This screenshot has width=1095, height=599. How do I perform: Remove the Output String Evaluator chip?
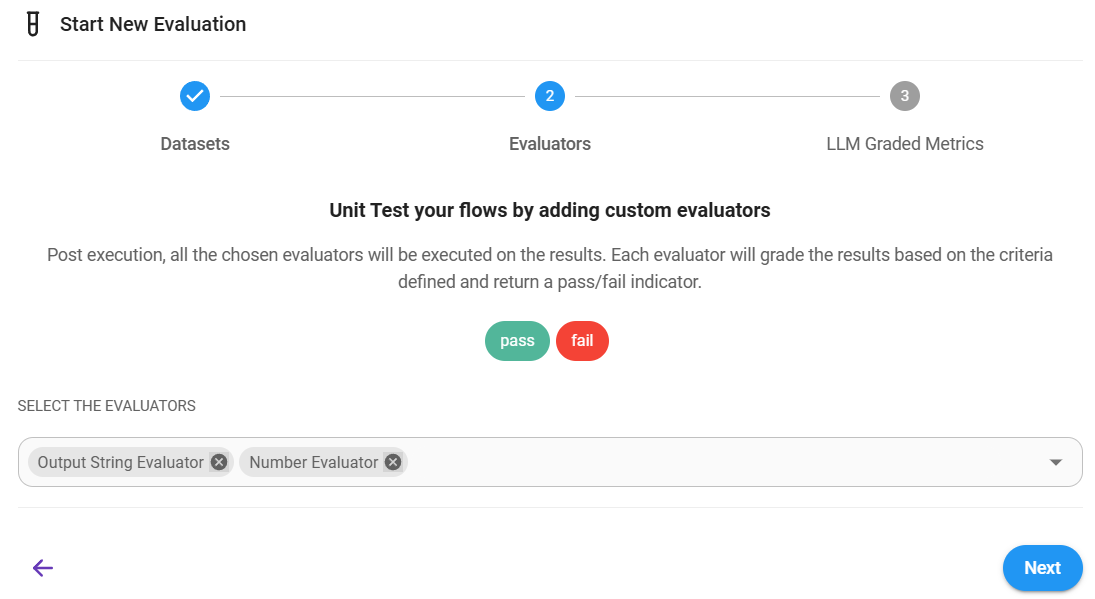[x=219, y=462]
